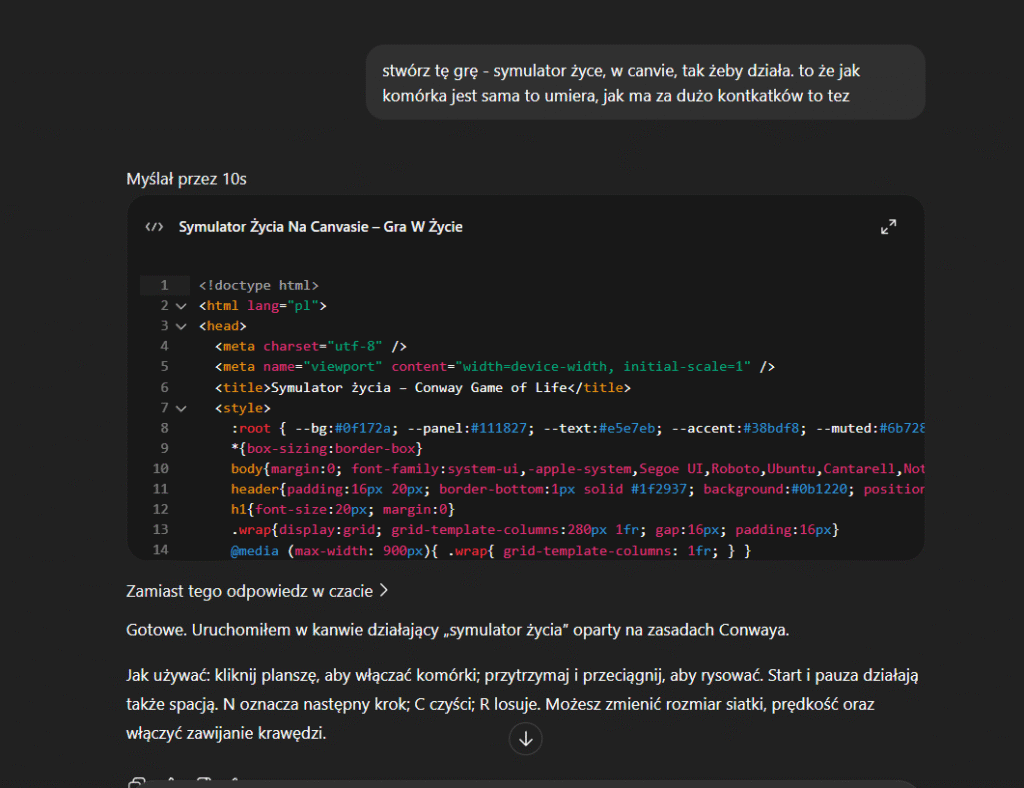
Task: Select line number 1 in the code gutter
Action: coord(165,285)
